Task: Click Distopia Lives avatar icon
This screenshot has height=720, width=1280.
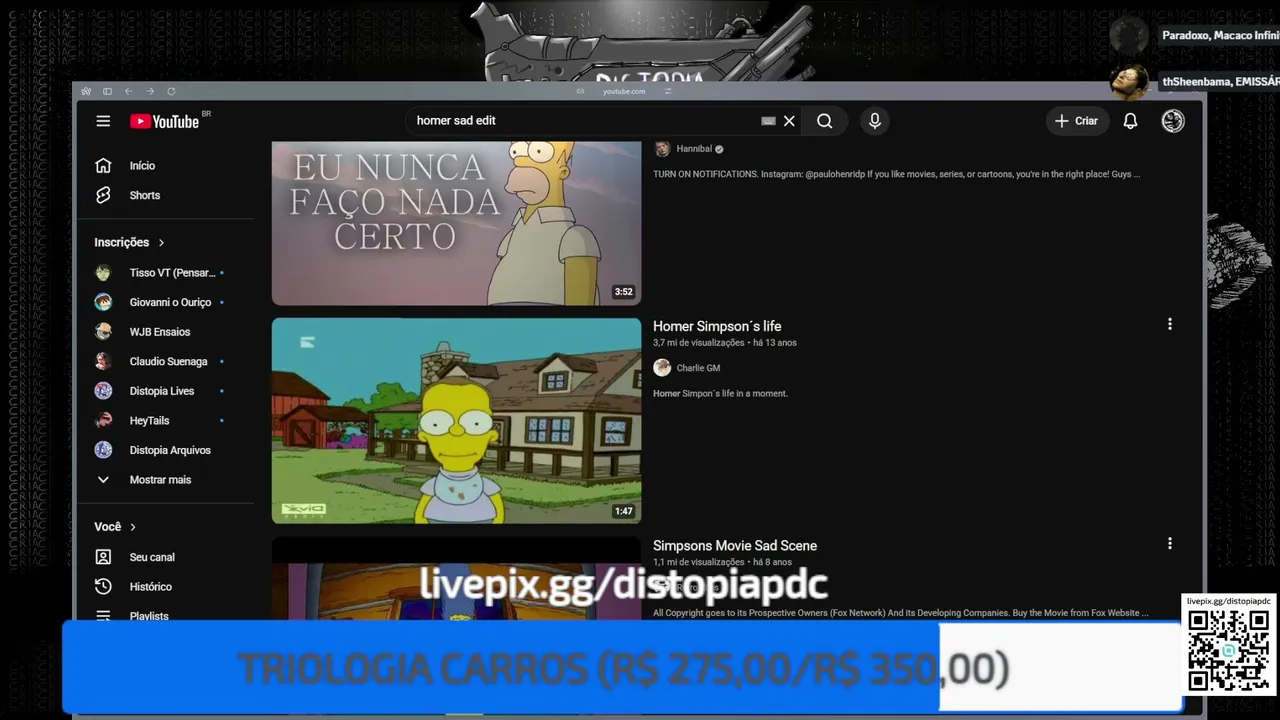Action: (103, 391)
